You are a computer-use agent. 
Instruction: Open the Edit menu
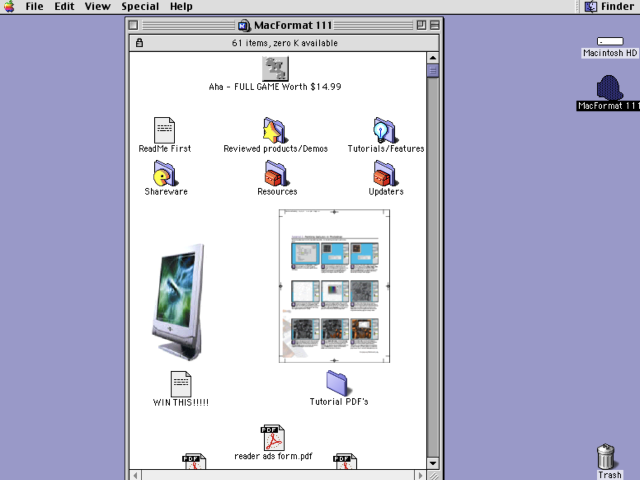64,7
